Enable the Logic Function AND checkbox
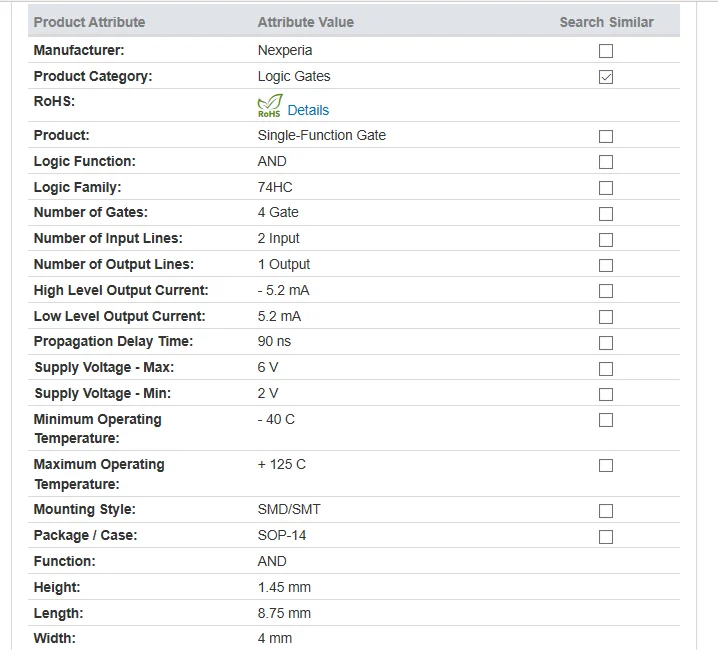The width and height of the screenshot is (718, 650). point(605,162)
